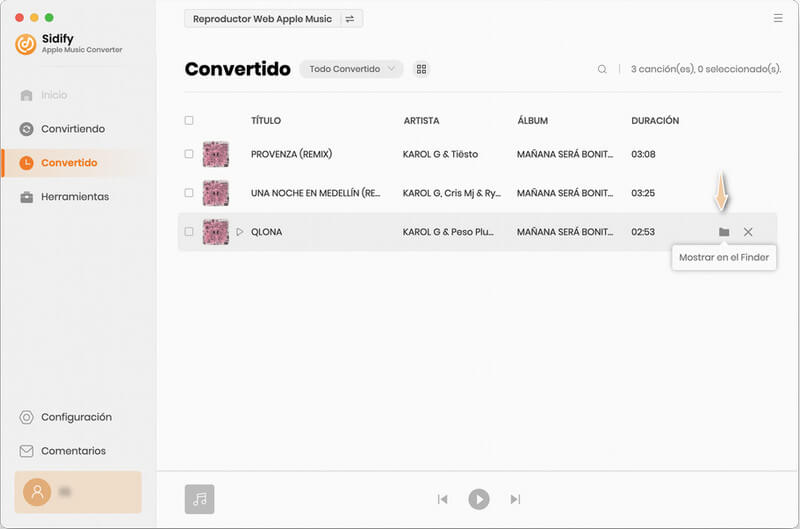Click the green maximize window button
800x529 pixels.
coord(49,17)
